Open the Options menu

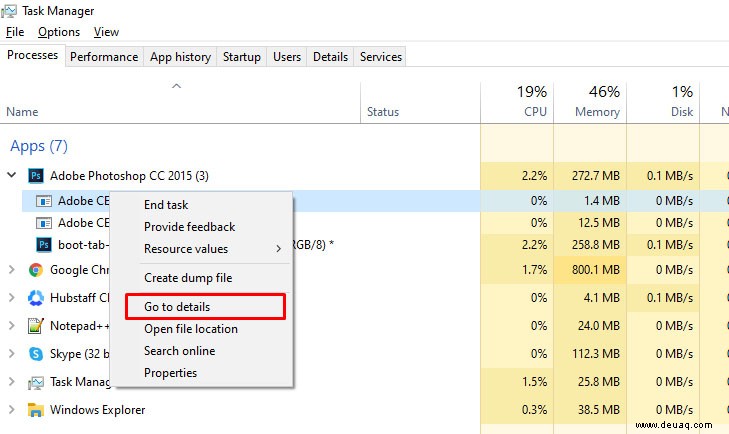[x=59, y=32]
